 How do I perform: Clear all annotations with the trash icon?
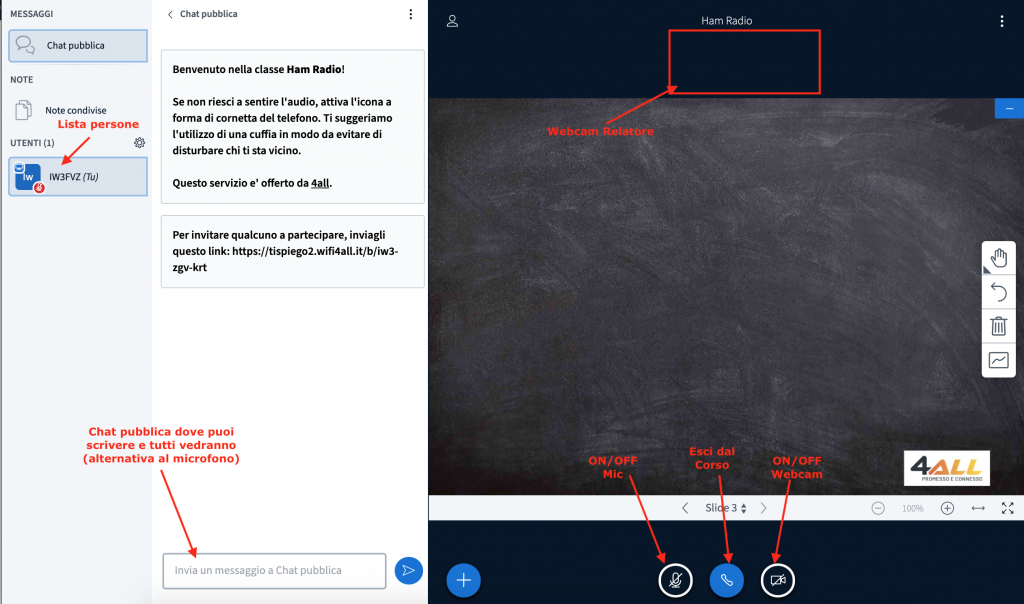(x=999, y=326)
